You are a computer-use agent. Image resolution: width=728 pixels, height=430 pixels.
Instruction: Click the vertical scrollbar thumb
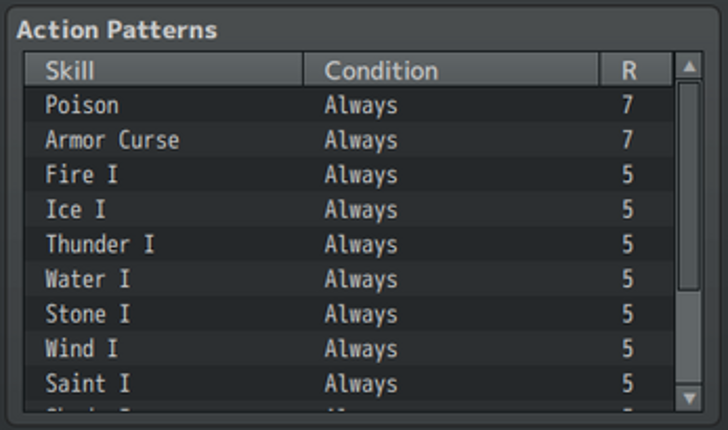click(689, 186)
